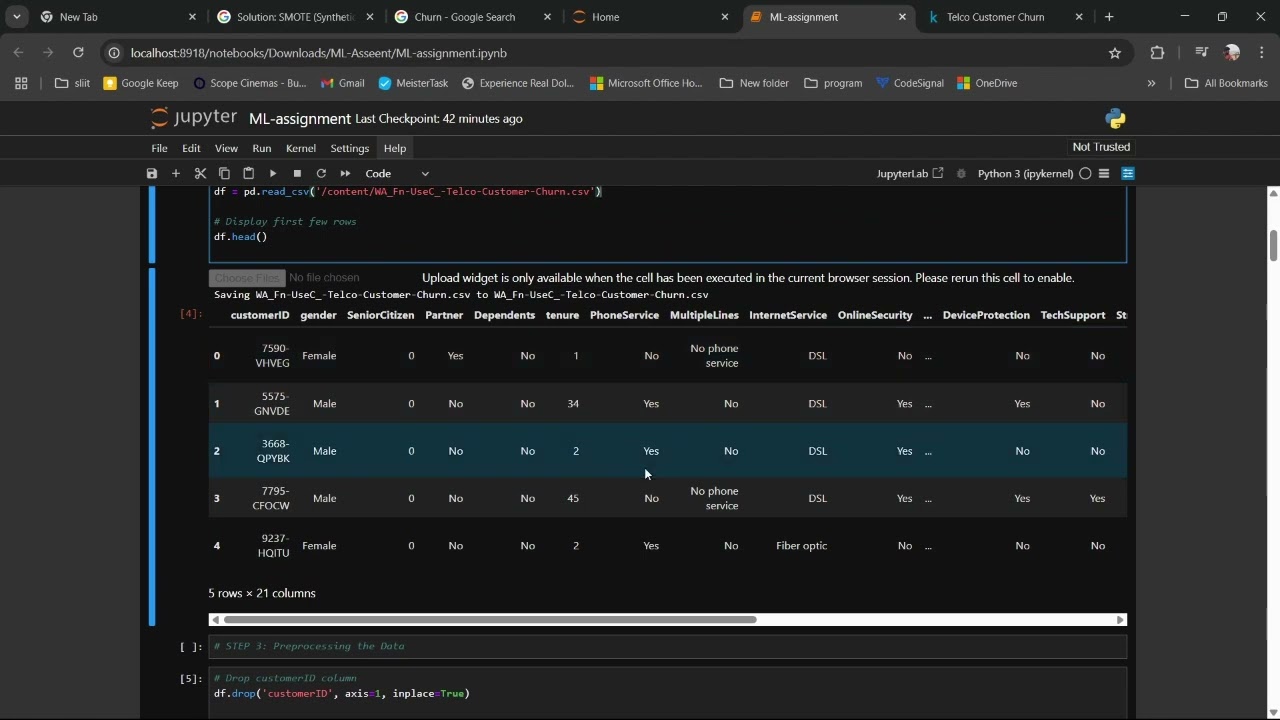Run the selected cell with the play icon

coord(273,174)
